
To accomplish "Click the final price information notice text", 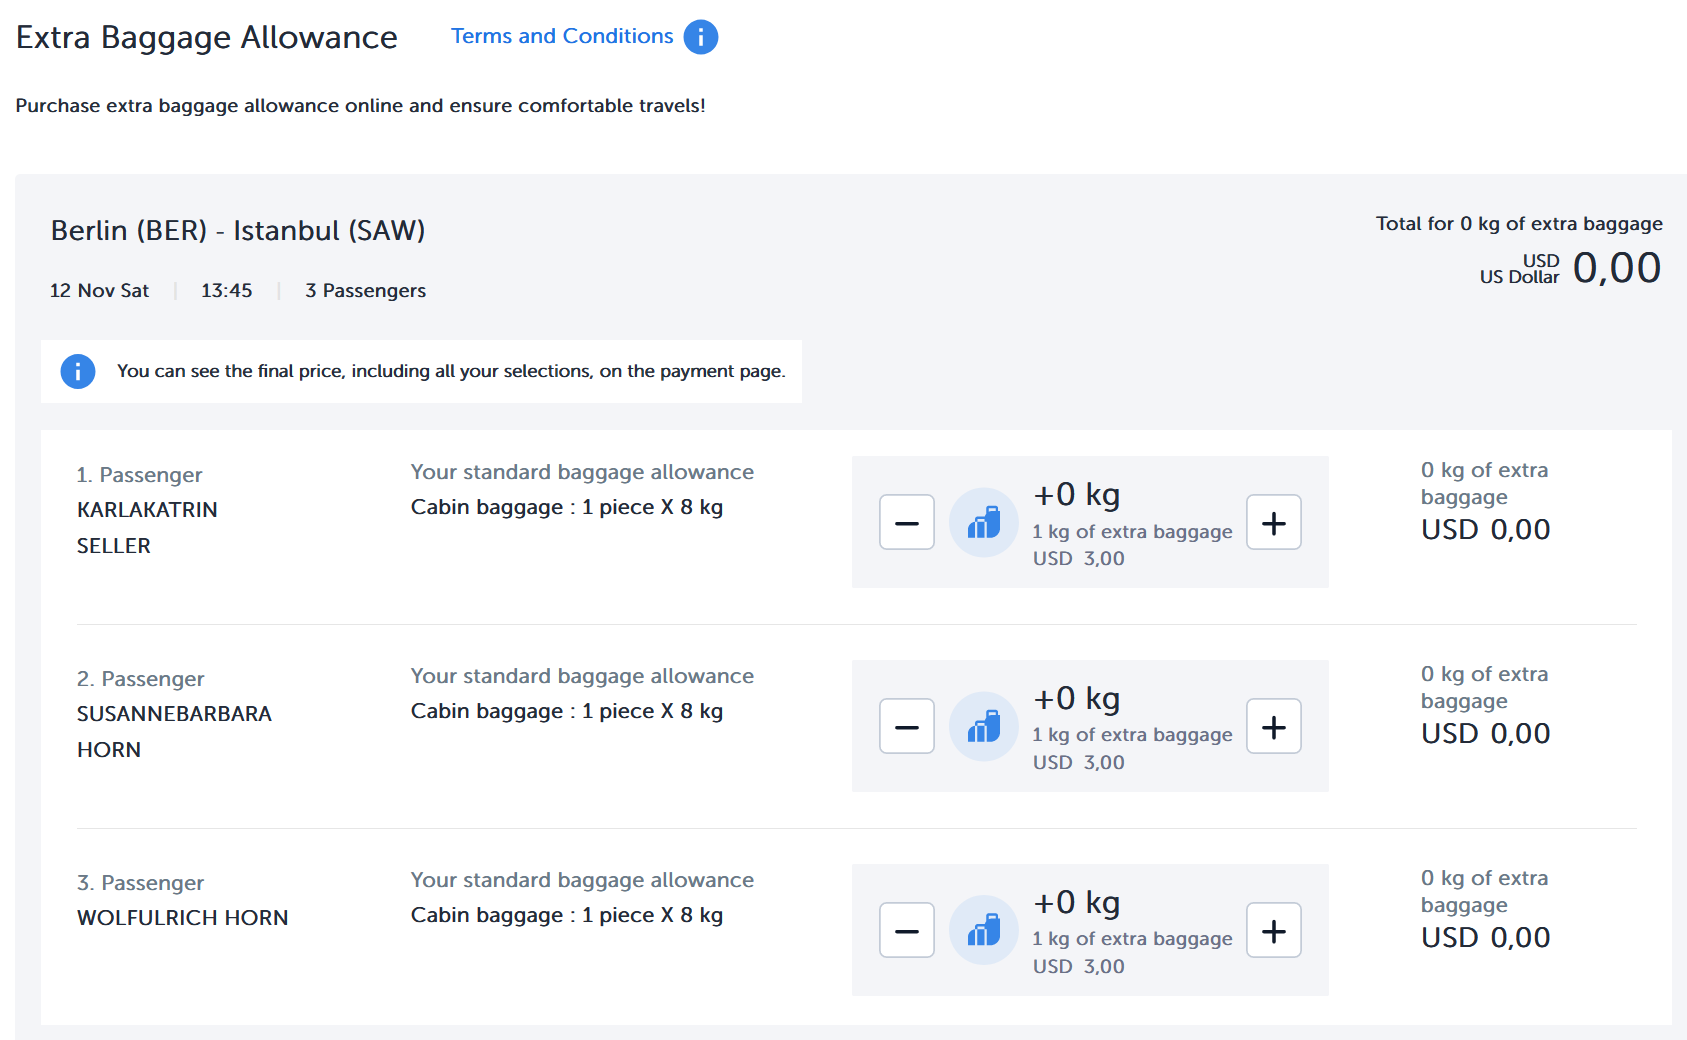I will (451, 371).
